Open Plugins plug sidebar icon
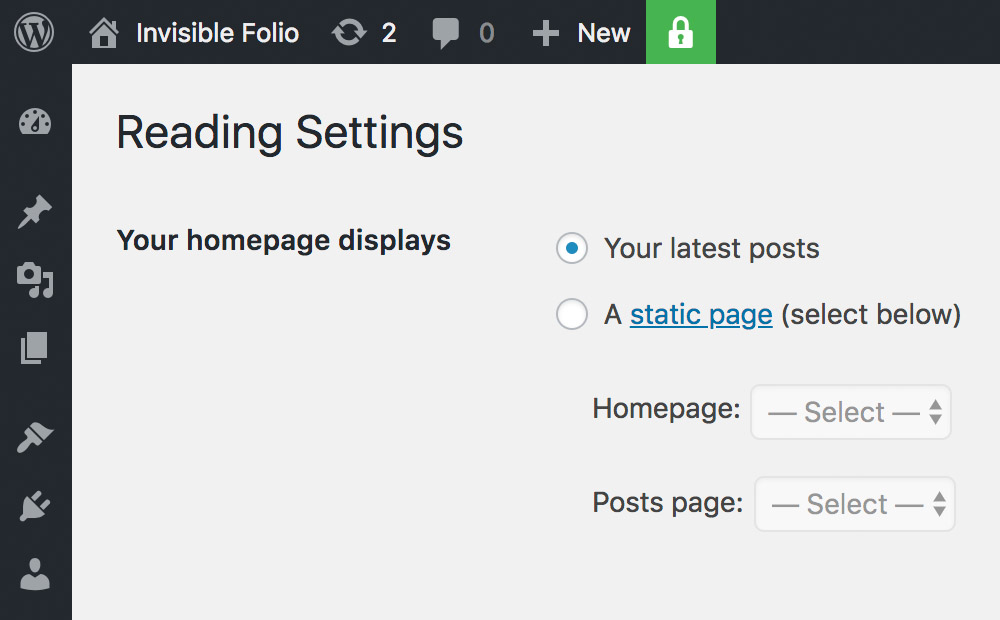The height and width of the screenshot is (620, 1000). coord(35,507)
